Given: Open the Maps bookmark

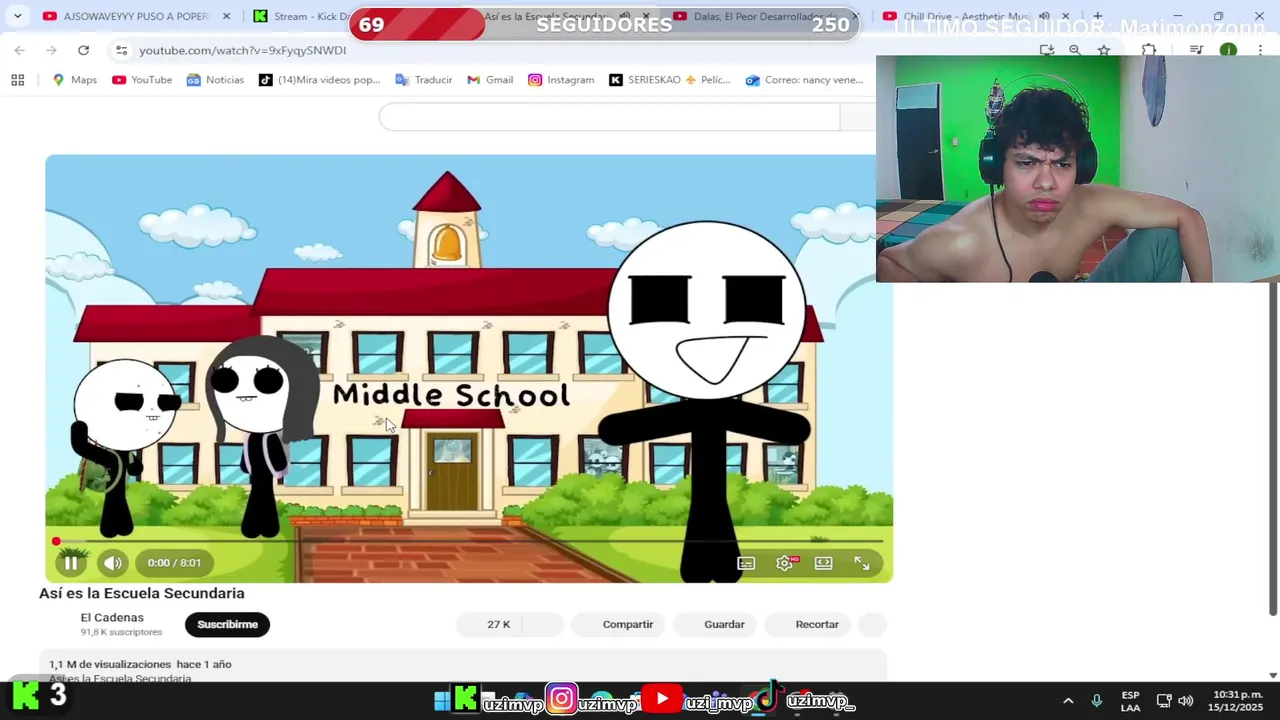Looking at the screenshot, I should pyautogui.click(x=75, y=80).
